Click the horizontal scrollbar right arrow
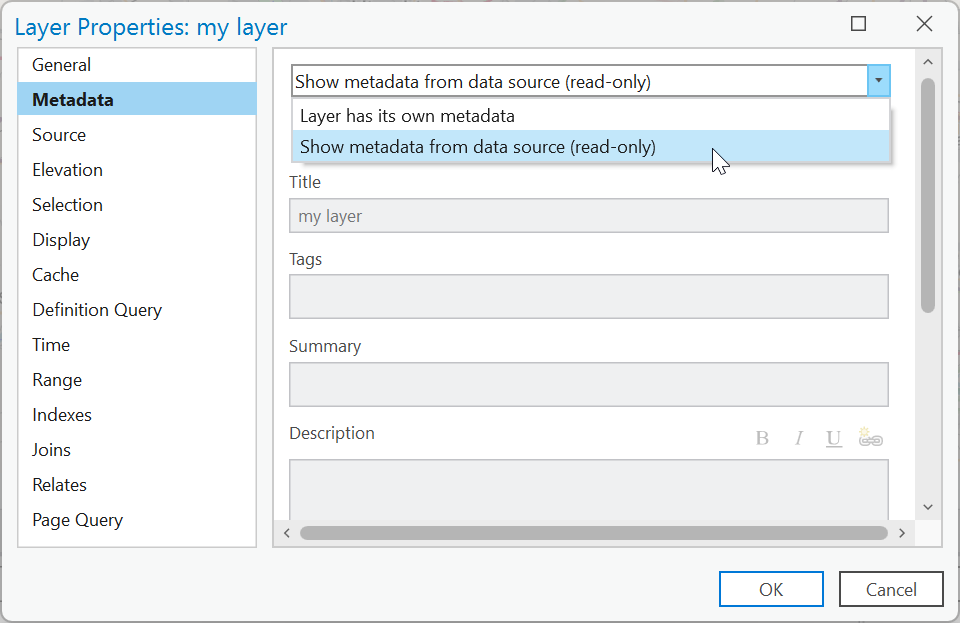 point(901,533)
